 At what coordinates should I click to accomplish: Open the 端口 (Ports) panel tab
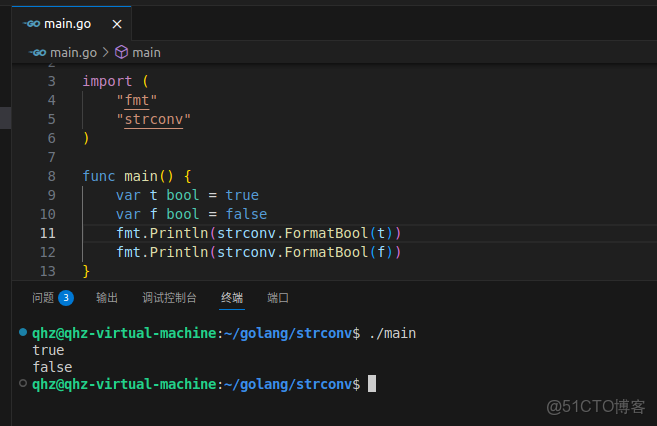(x=278, y=297)
